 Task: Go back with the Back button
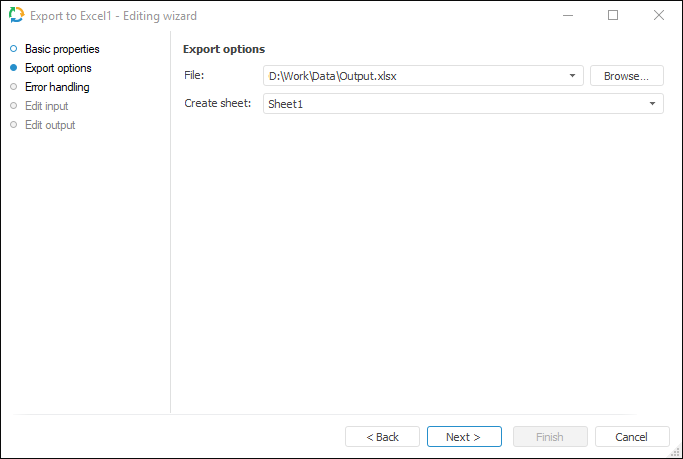point(382,437)
